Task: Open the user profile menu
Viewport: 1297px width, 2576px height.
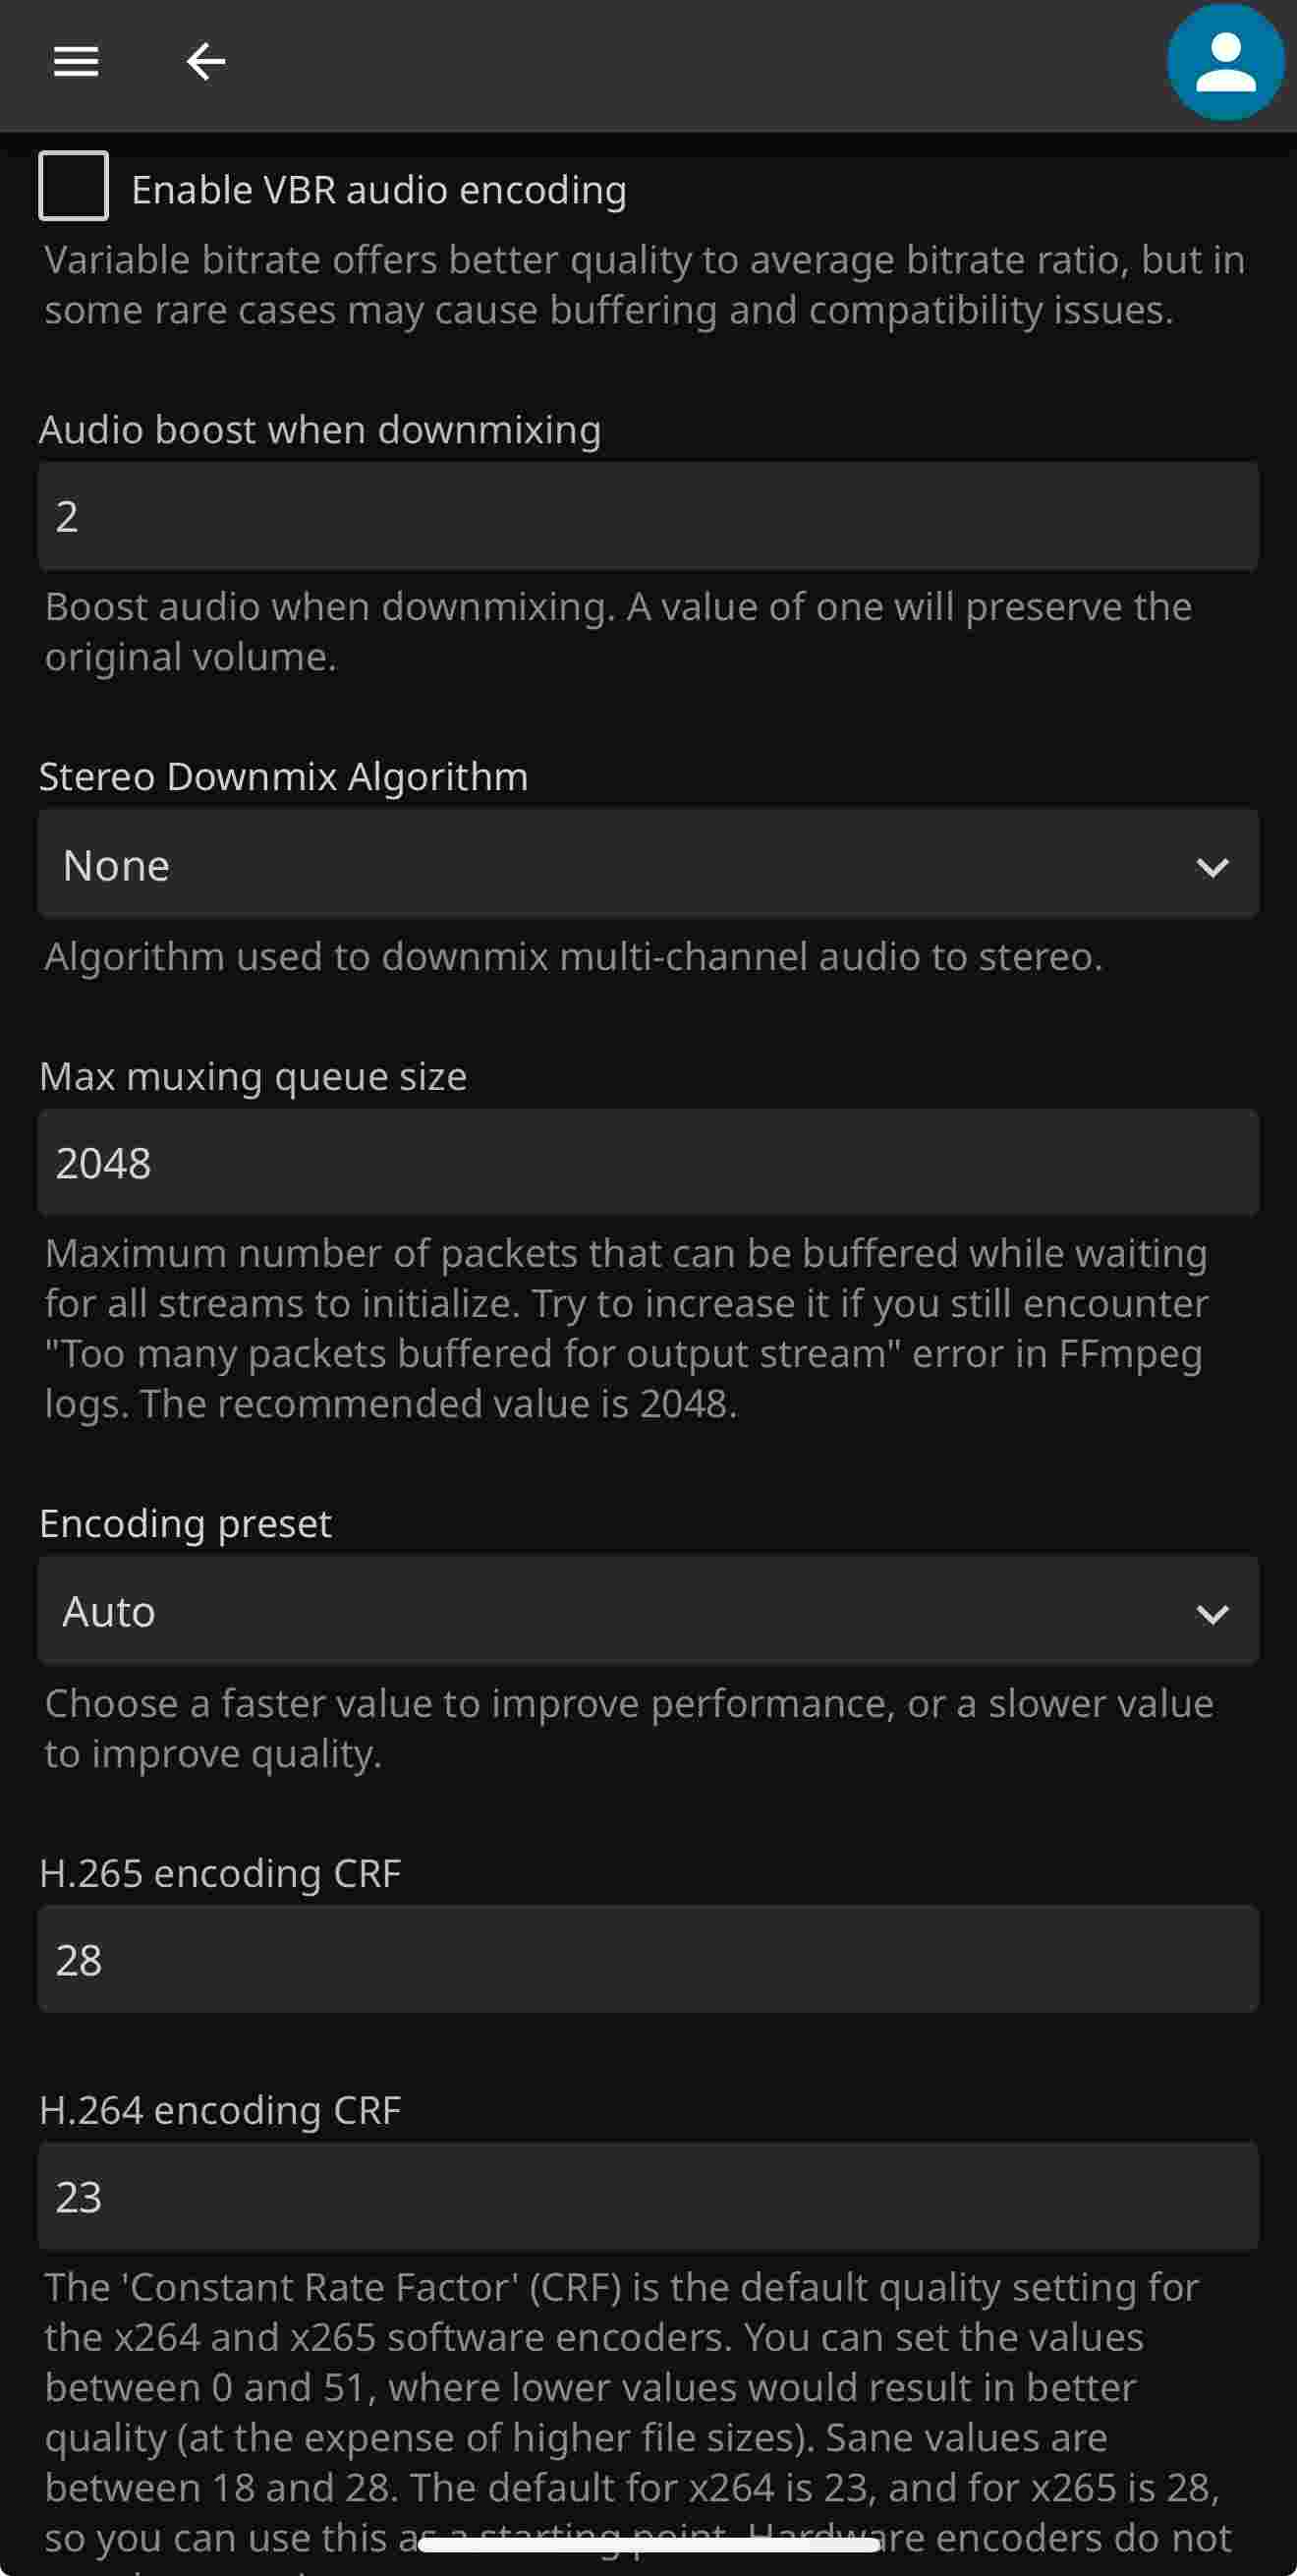Action: (x=1224, y=63)
